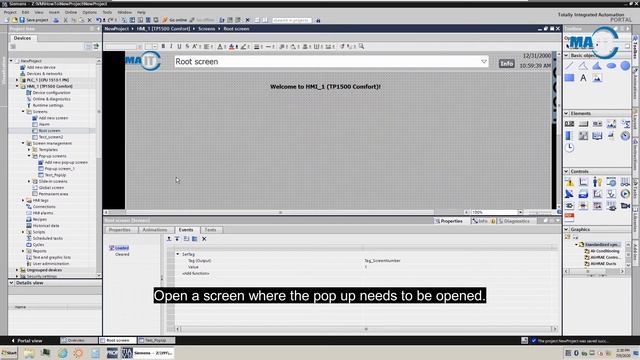
Task: Collapse the Pop-up screens folder
Action: coord(29,156)
